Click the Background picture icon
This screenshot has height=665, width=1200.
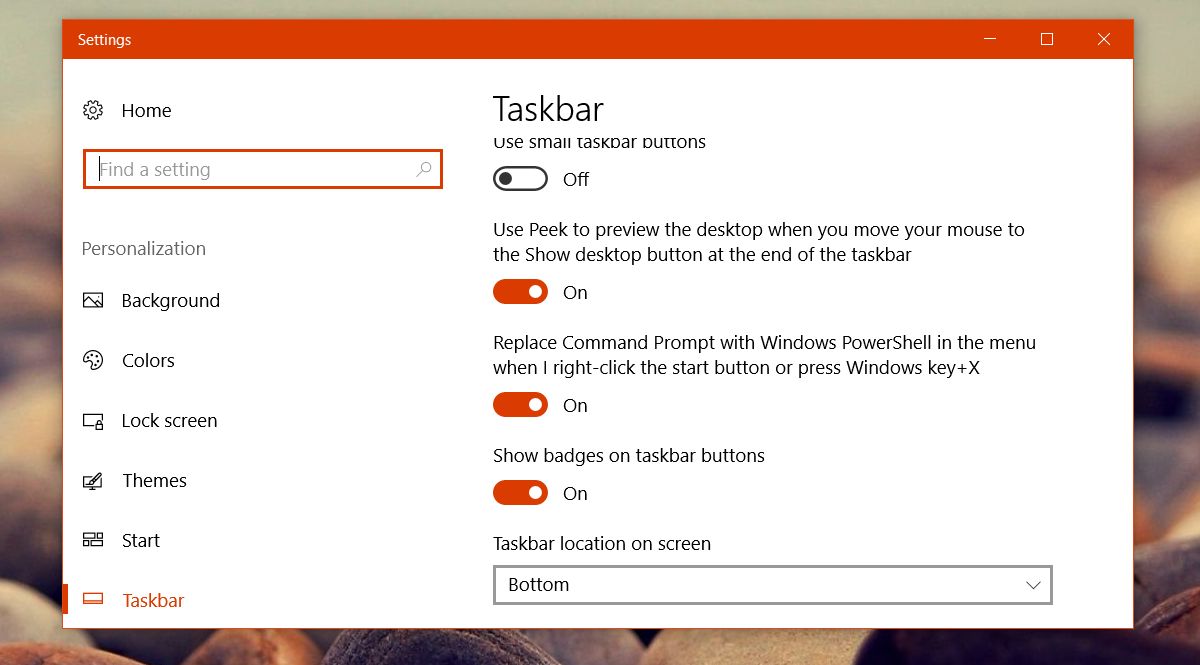coord(93,300)
